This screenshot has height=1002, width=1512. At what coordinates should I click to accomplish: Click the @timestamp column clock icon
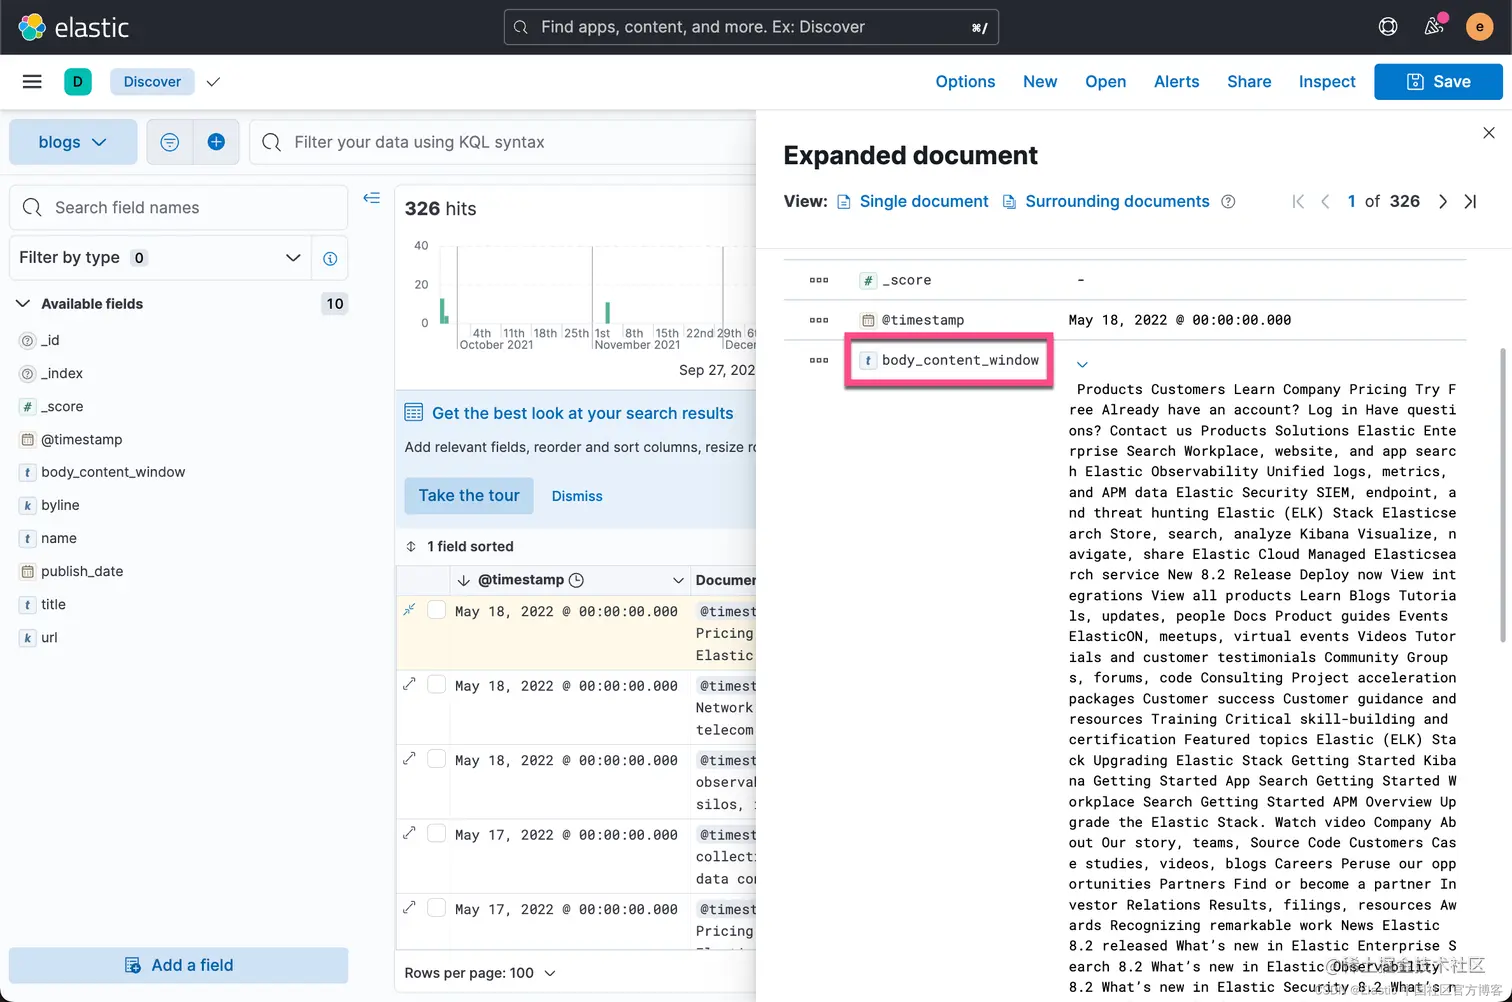[576, 580]
